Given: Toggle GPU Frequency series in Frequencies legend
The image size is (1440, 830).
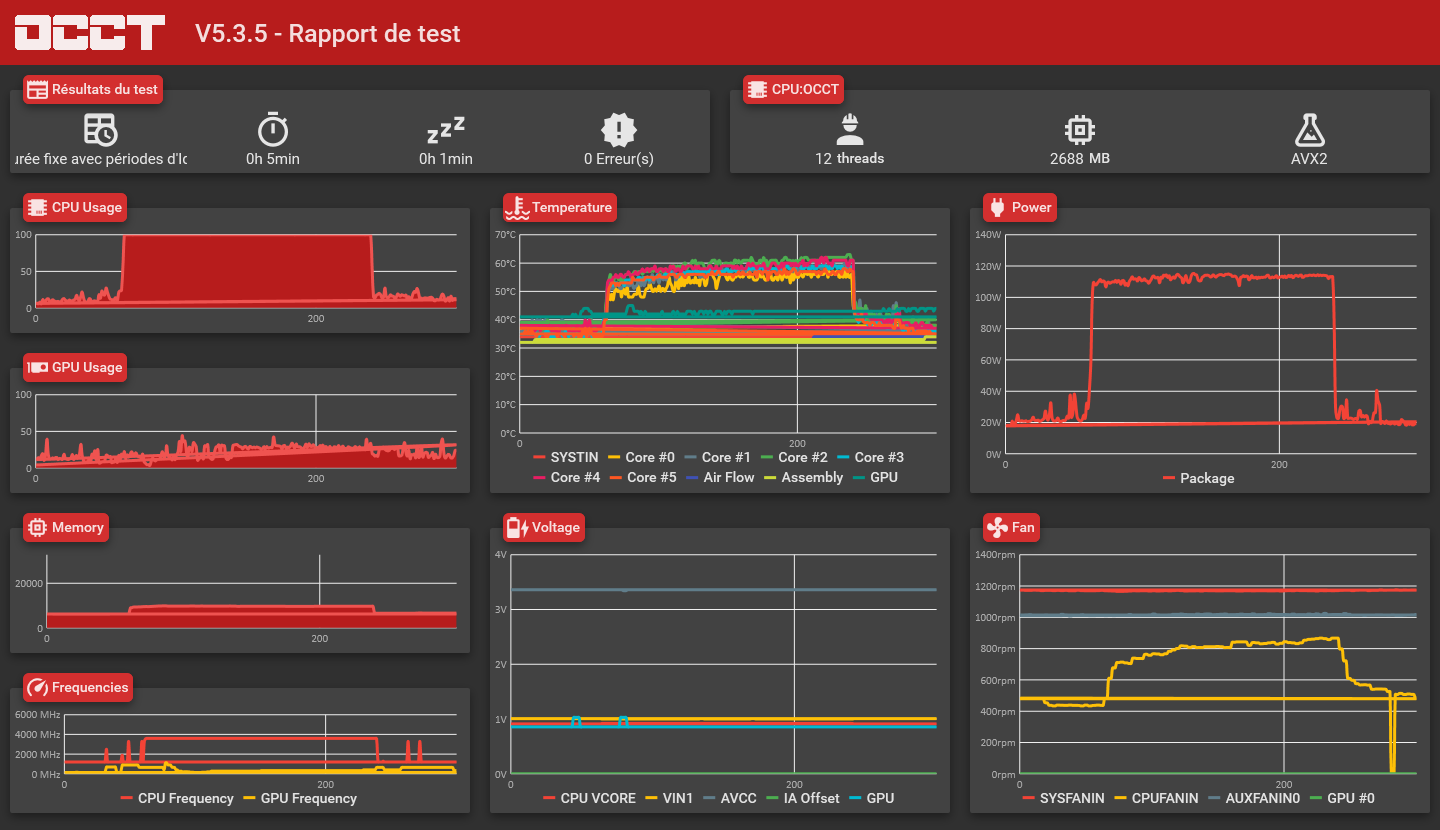Looking at the screenshot, I should pyautogui.click(x=300, y=798).
